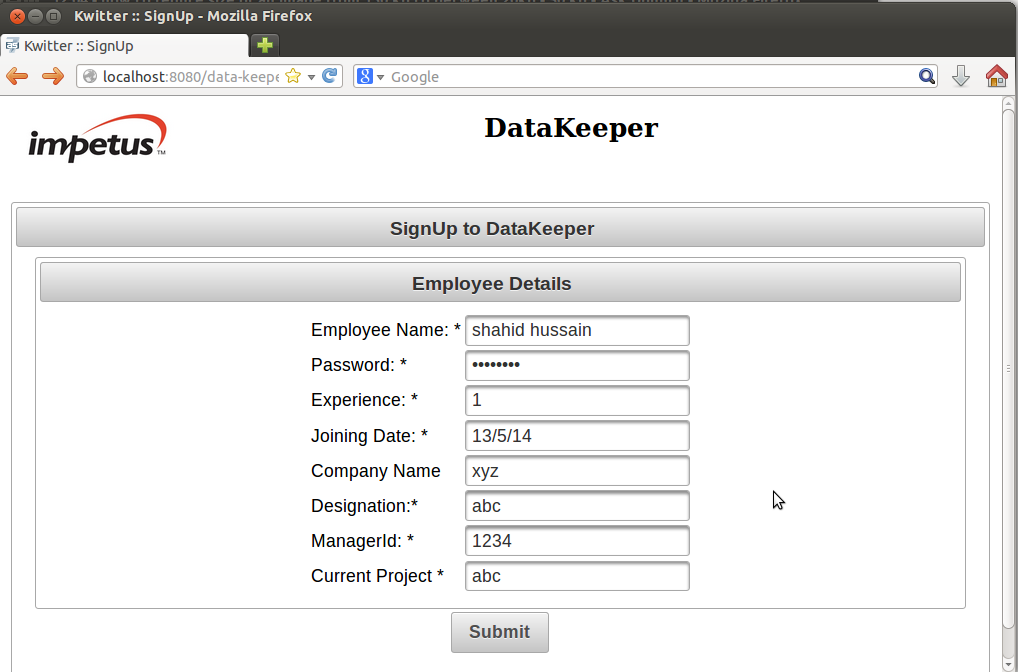Expand the Google search engine dropdown

(x=370, y=77)
